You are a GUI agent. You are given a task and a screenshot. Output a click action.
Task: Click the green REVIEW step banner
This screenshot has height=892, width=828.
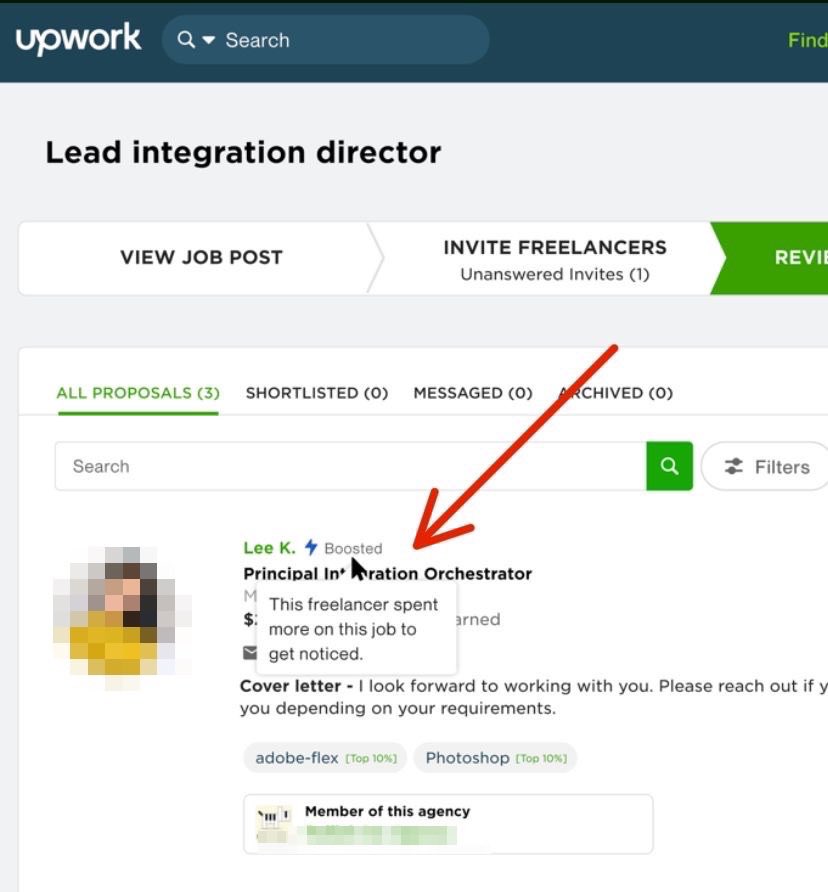point(790,257)
